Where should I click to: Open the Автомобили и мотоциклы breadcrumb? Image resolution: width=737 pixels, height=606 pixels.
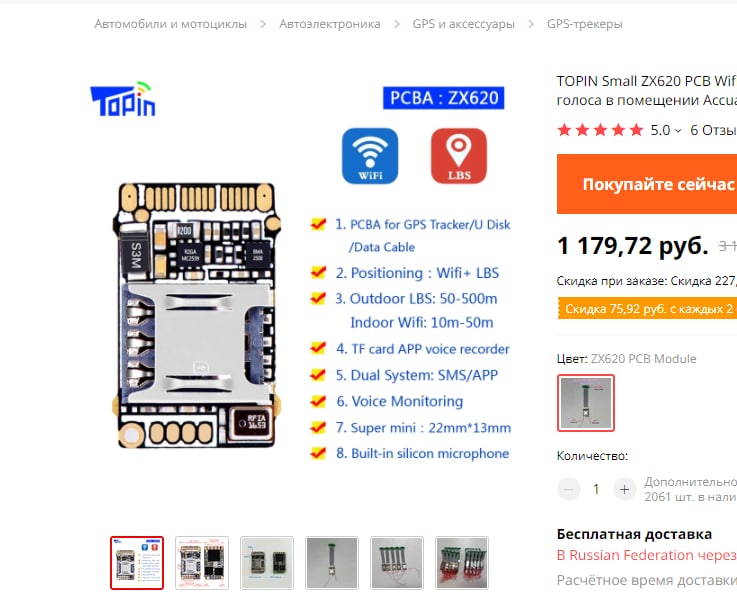(x=171, y=24)
